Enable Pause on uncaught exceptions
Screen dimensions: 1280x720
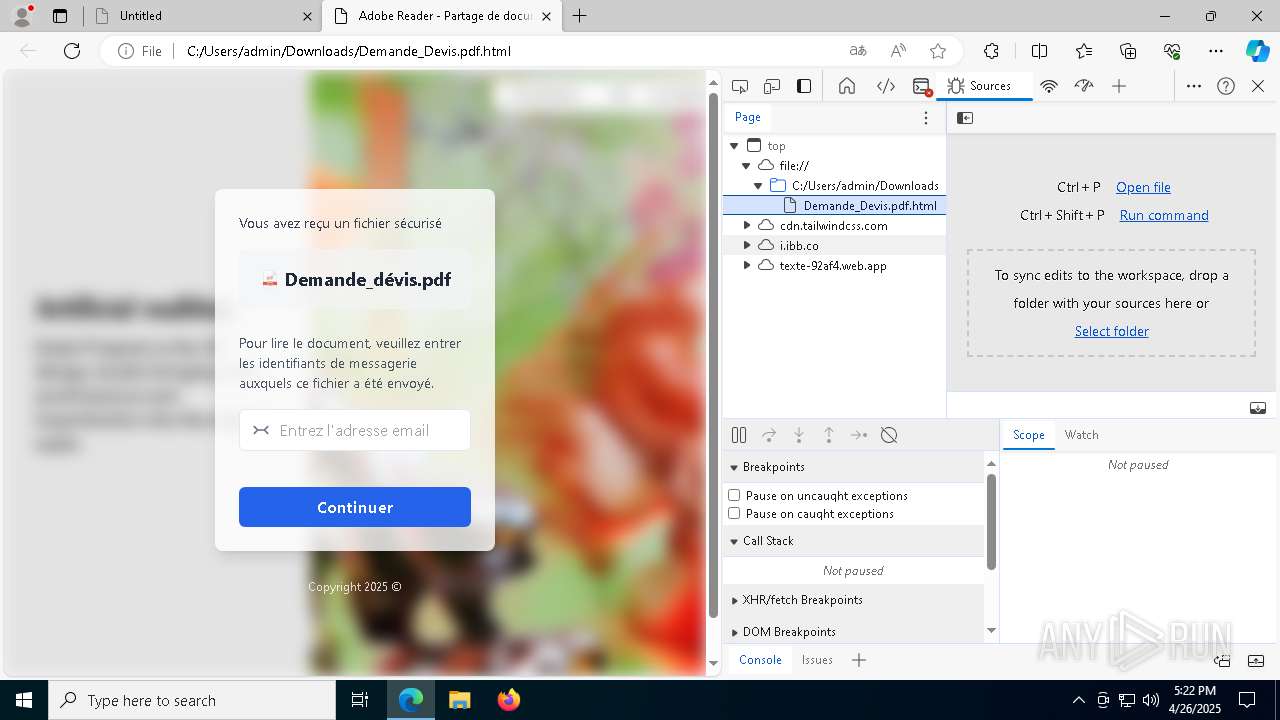pyautogui.click(x=734, y=495)
